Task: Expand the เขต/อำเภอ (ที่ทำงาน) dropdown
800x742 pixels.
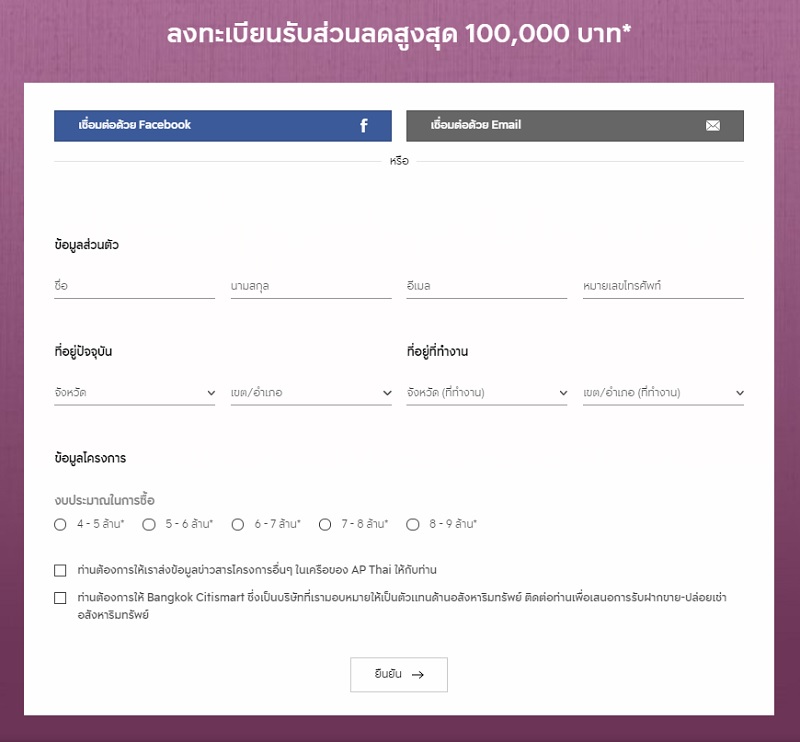Action: coord(663,393)
